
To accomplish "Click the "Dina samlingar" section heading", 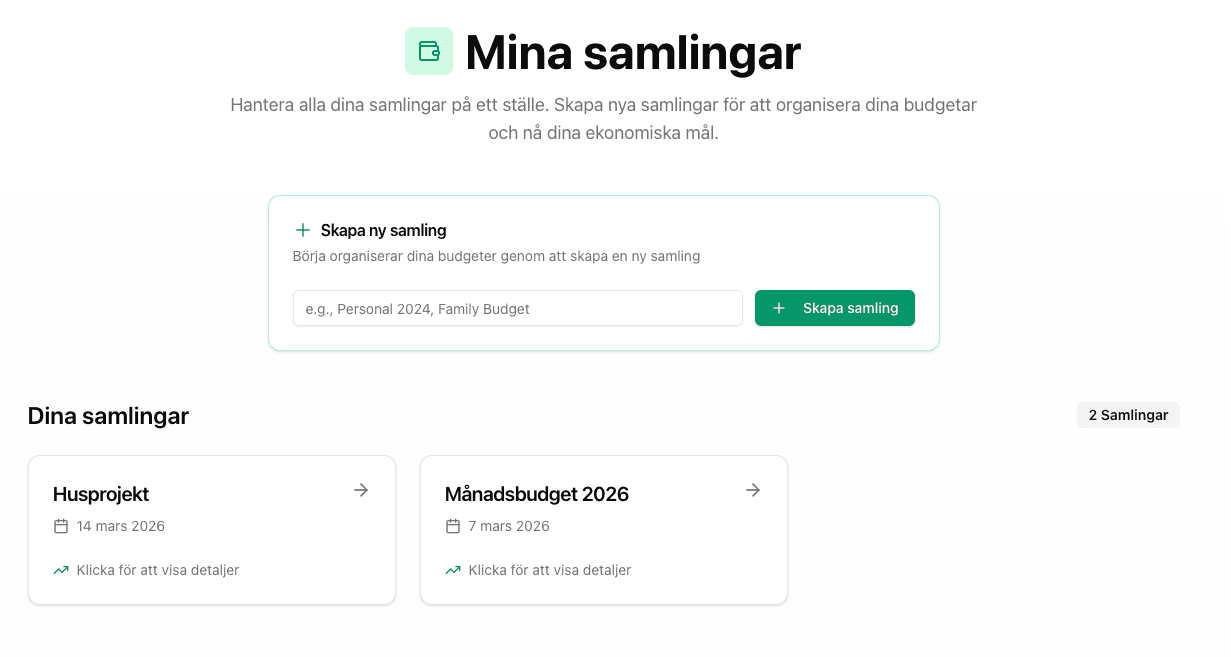I will (x=108, y=415).
